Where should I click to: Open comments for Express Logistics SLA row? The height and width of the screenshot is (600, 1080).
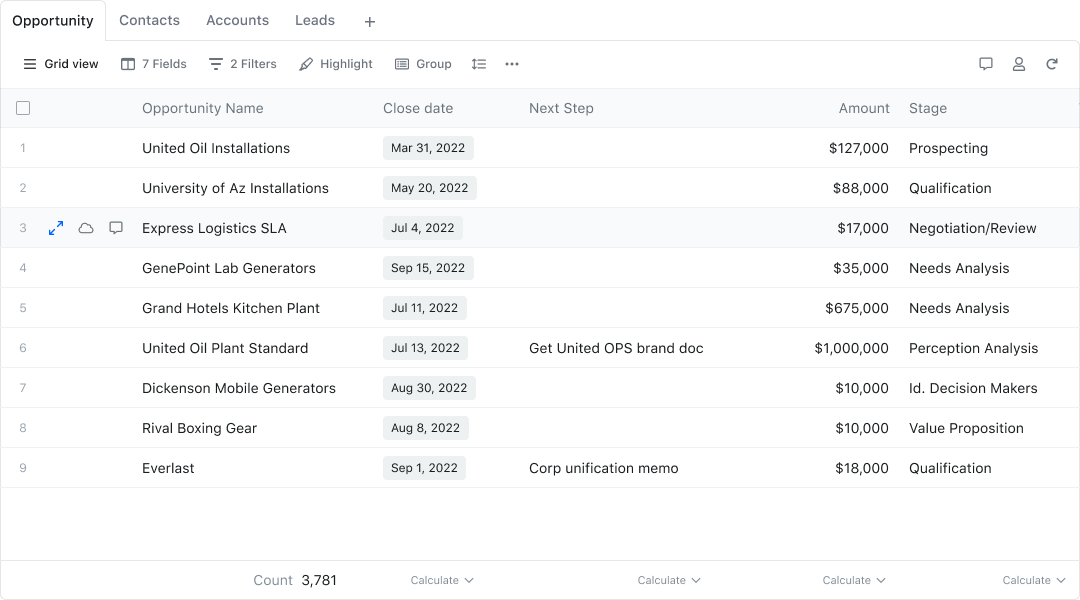point(116,228)
